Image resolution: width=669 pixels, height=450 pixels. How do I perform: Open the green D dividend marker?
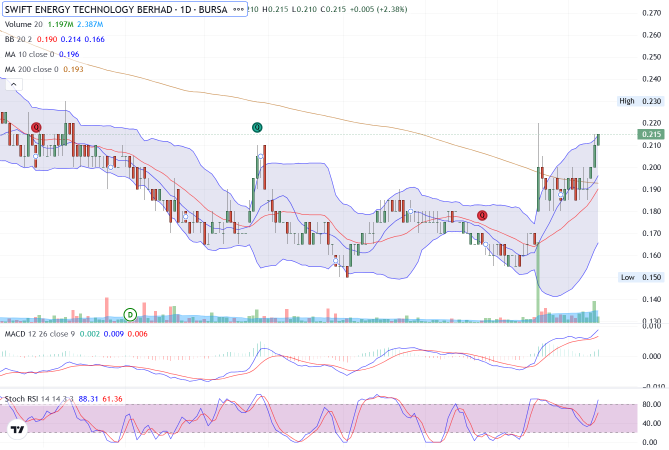coord(130,315)
